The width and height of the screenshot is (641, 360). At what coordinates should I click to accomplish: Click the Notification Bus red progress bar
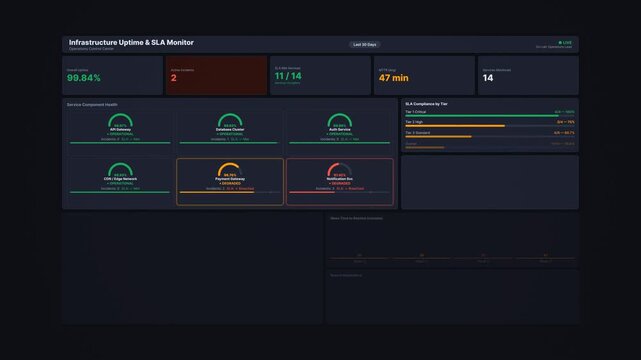coord(339,192)
